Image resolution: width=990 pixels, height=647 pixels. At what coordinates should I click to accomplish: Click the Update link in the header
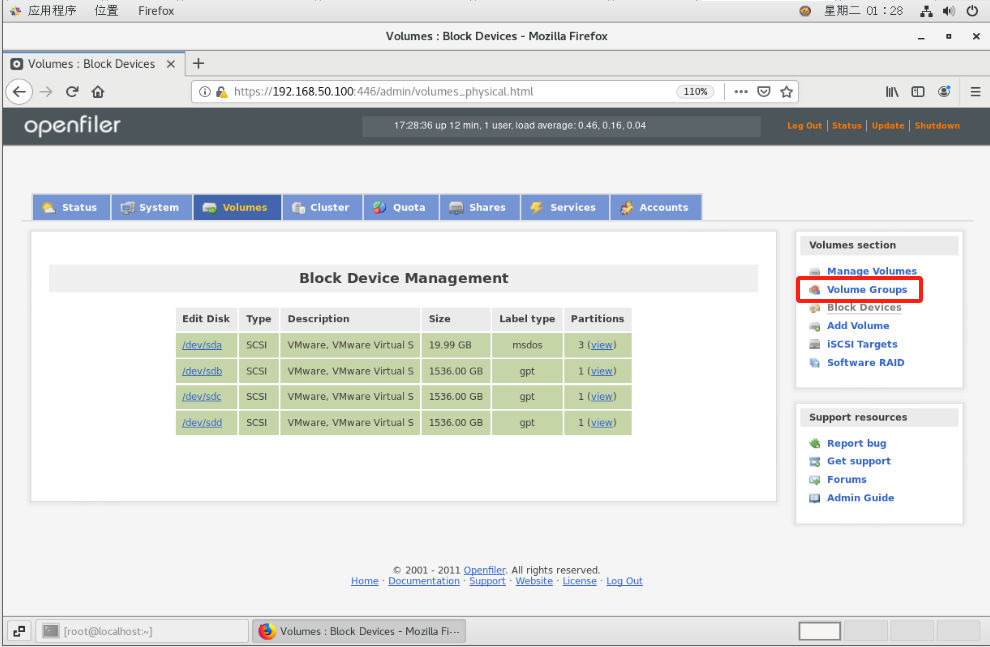[x=888, y=126]
